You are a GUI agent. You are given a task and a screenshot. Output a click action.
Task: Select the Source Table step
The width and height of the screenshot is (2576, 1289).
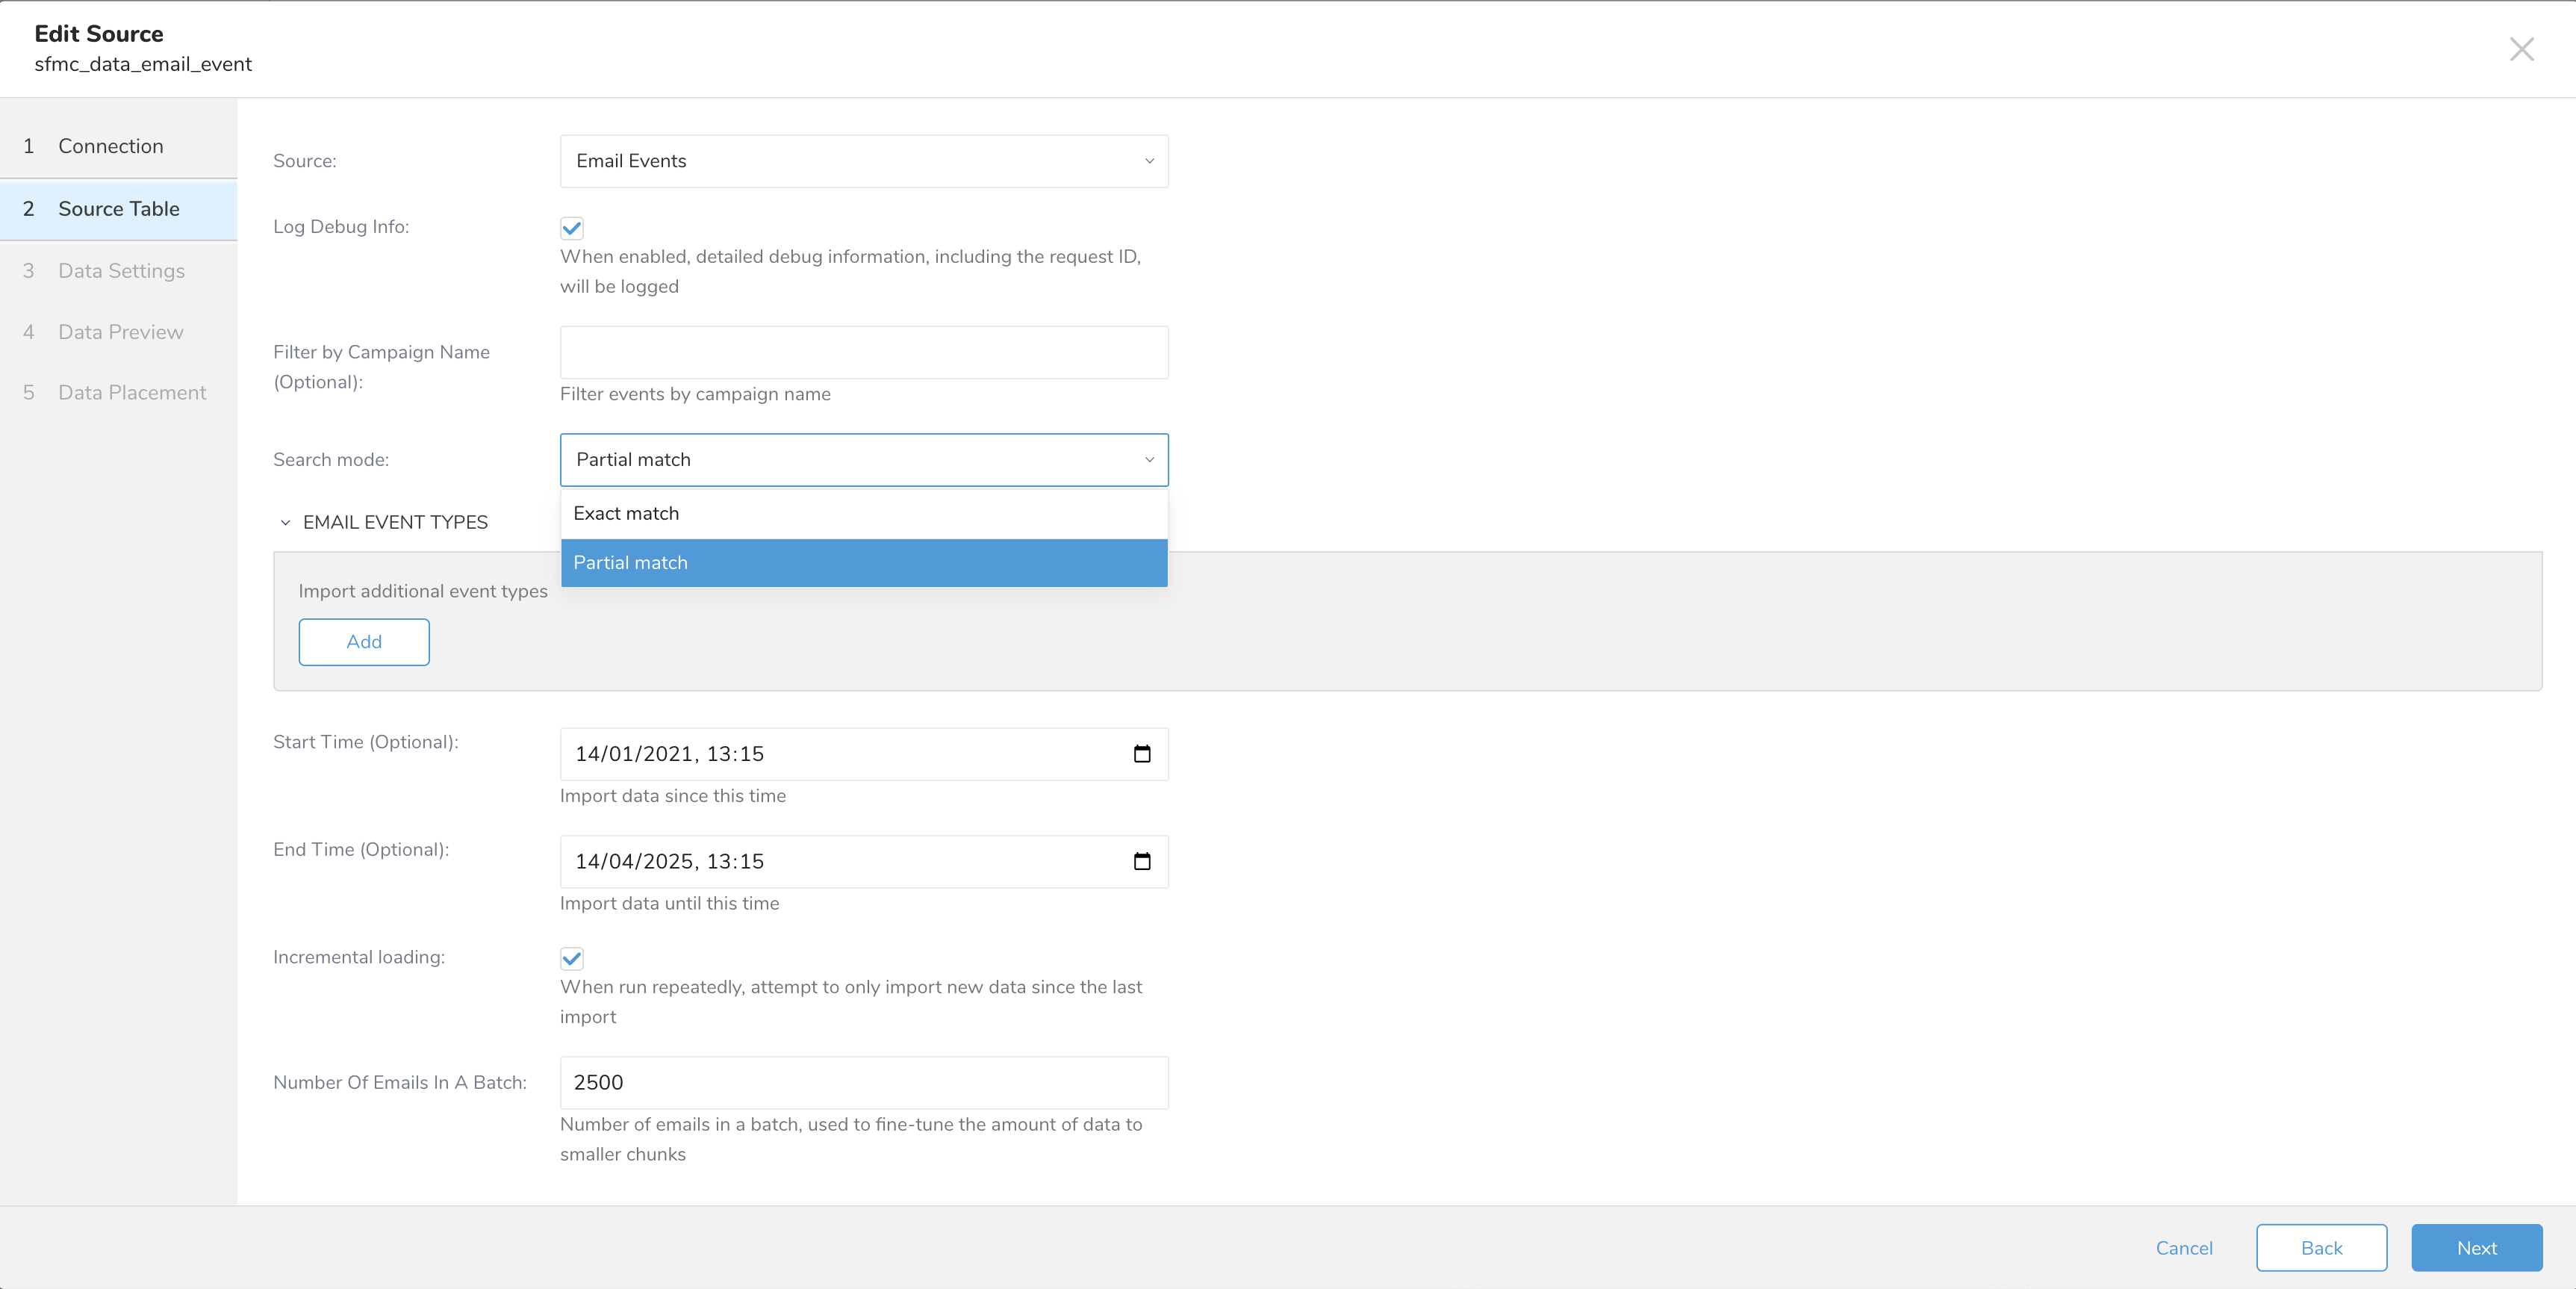pos(118,209)
